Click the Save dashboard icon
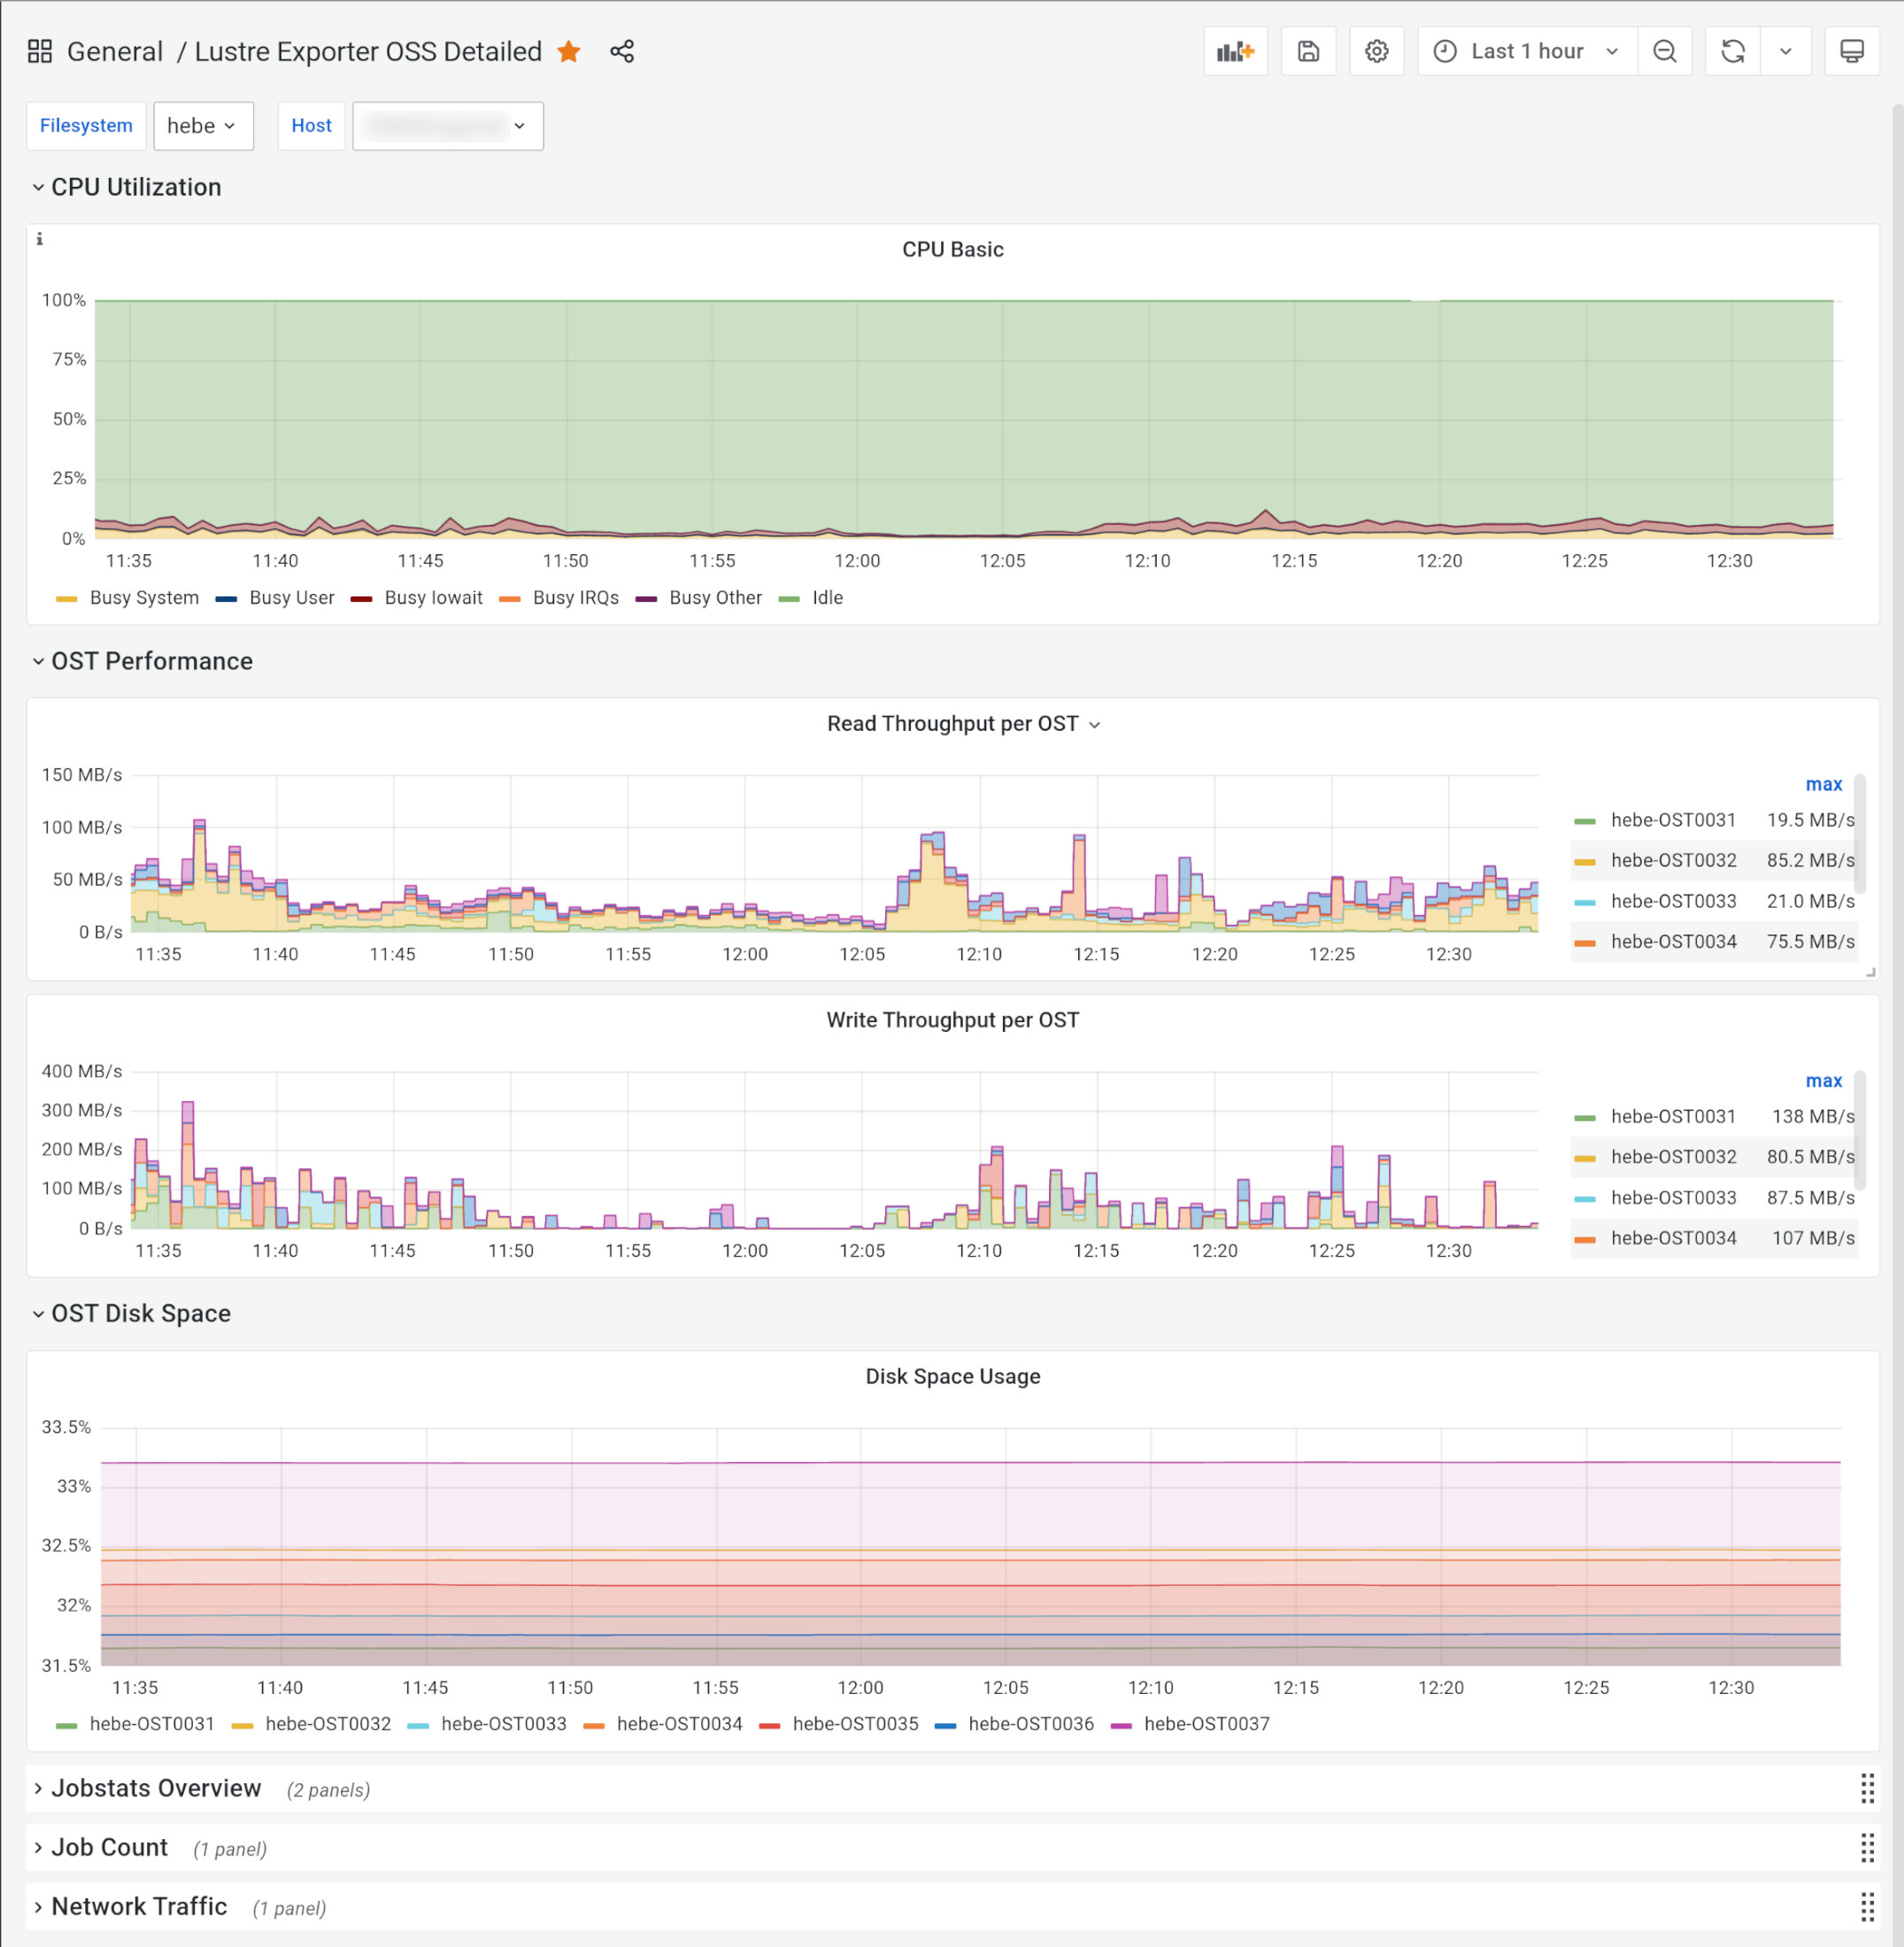This screenshot has height=1947, width=1904. click(x=1308, y=51)
